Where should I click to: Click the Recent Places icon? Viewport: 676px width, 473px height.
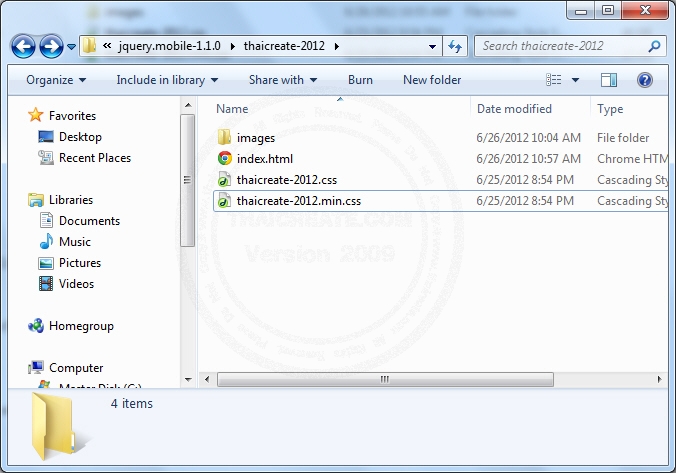click(46, 157)
